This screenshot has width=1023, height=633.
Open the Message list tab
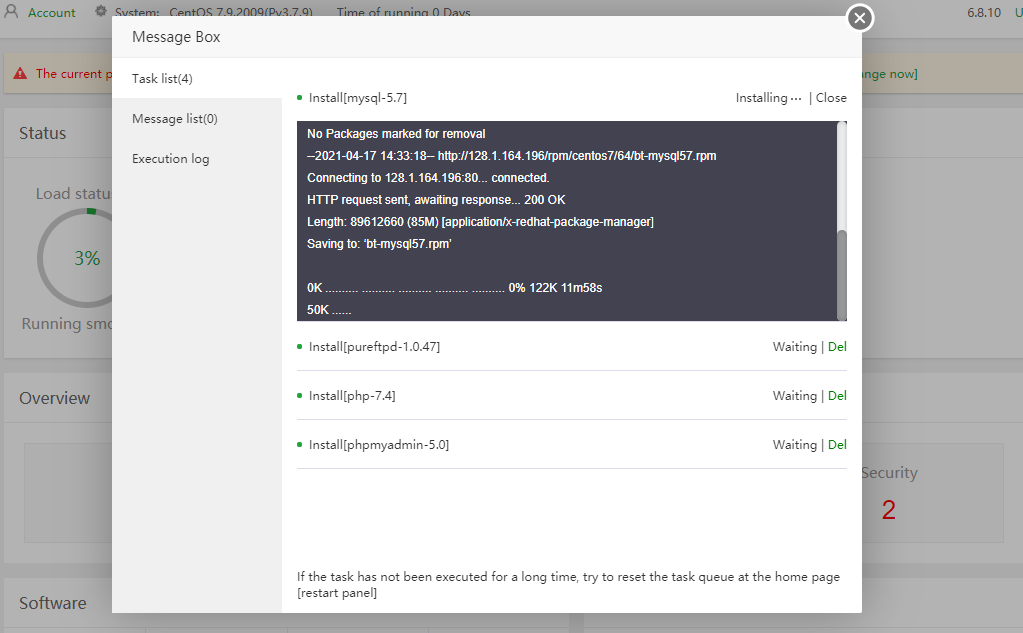(x=174, y=119)
